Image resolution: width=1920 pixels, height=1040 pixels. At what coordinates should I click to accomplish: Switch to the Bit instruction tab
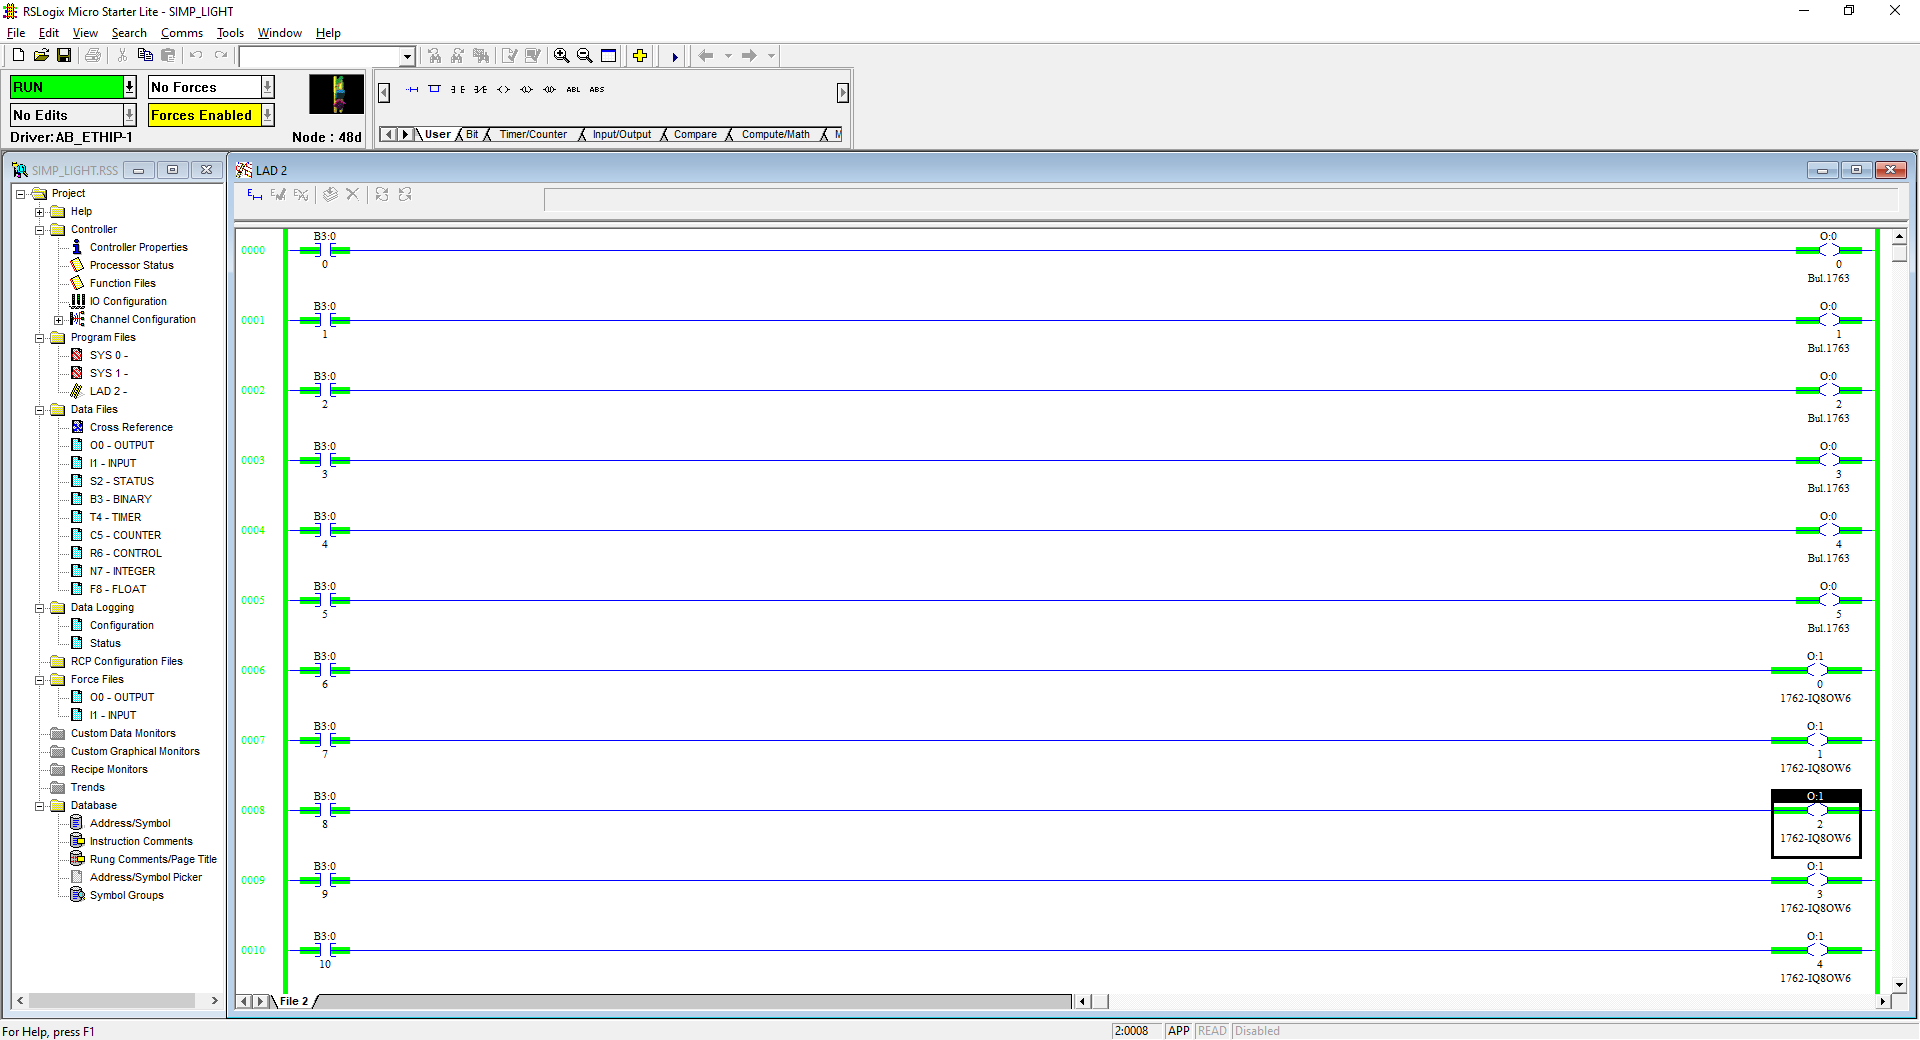coord(472,134)
